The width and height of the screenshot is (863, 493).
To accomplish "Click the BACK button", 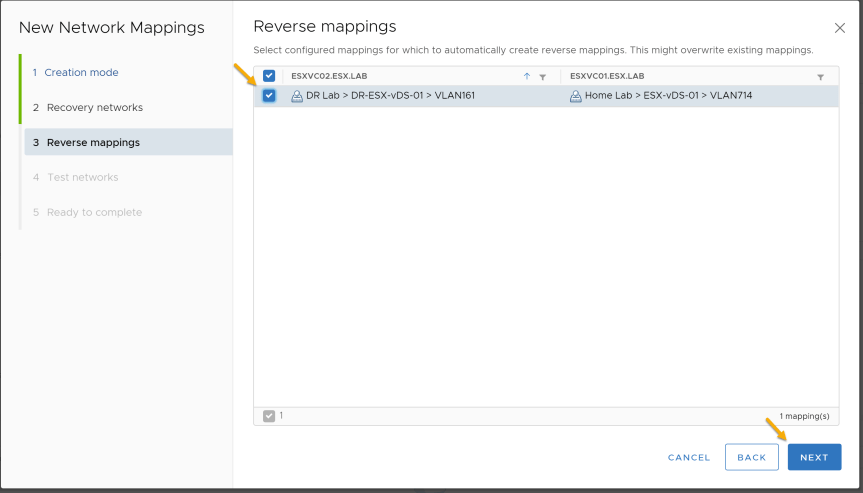I will (751, 457).
